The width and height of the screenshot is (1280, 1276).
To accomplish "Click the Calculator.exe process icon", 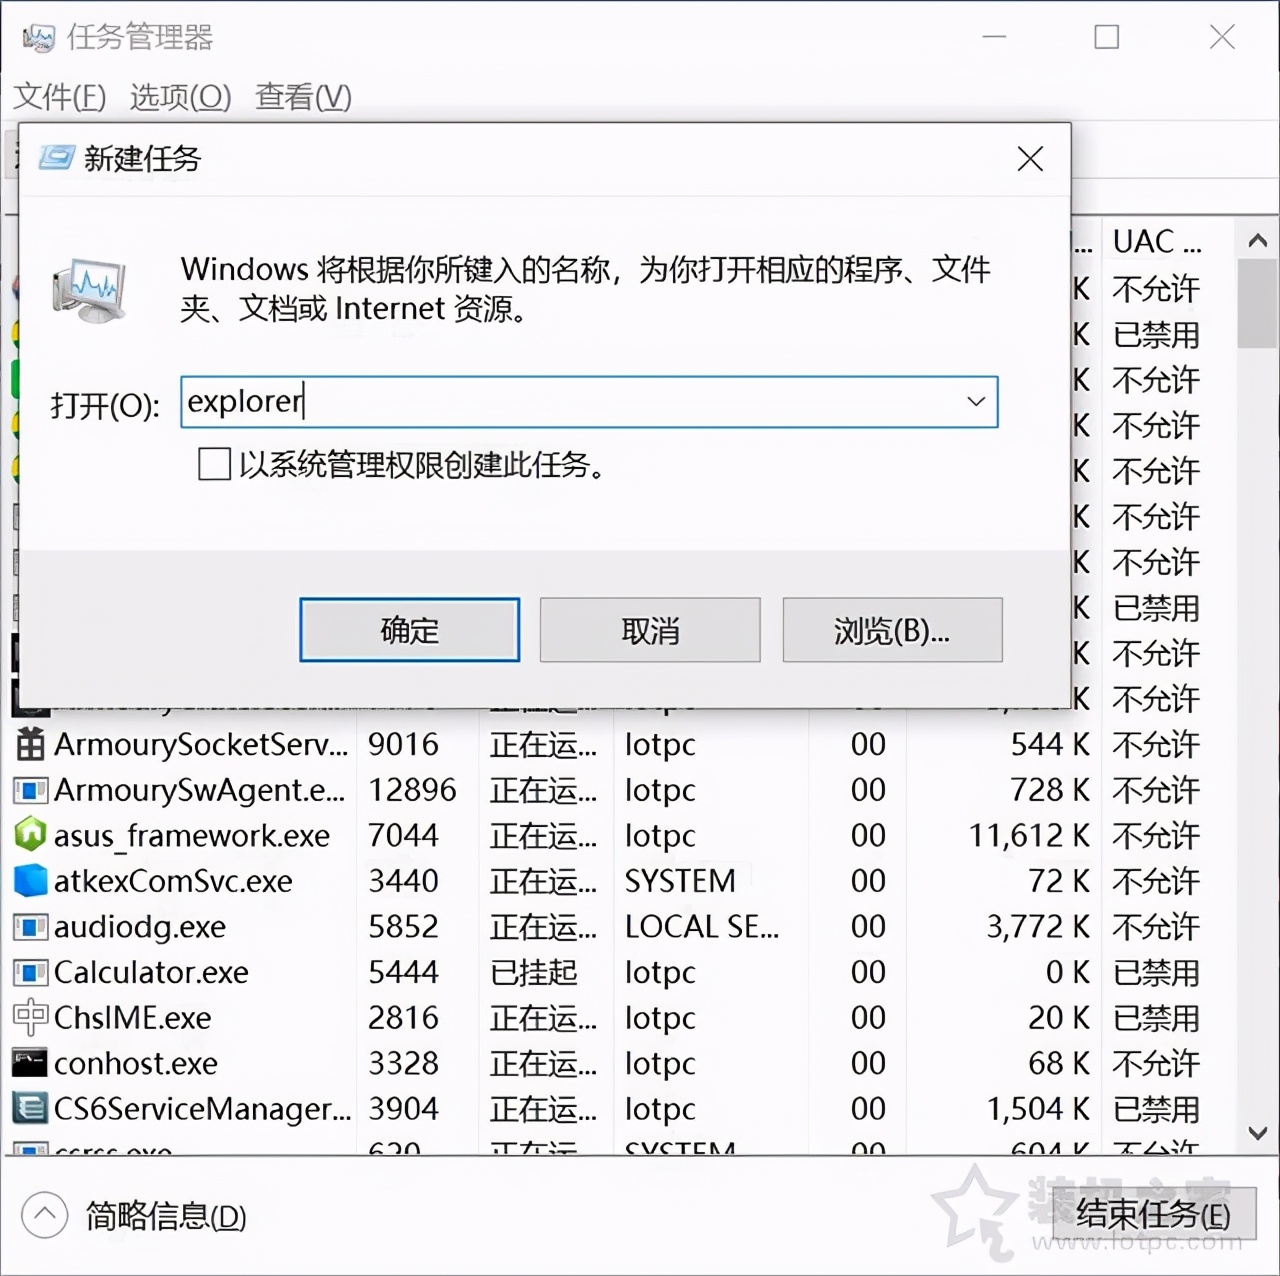I will 29,972.
